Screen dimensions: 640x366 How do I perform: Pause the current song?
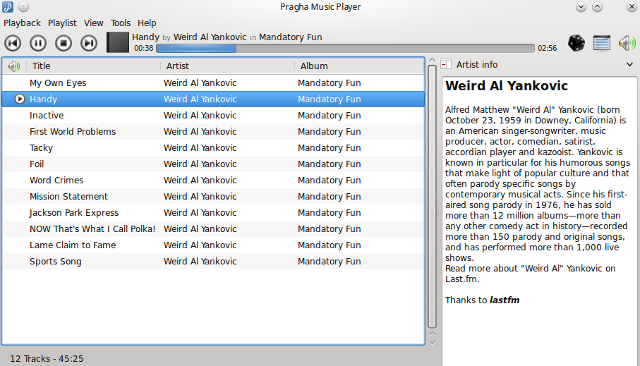38,43
